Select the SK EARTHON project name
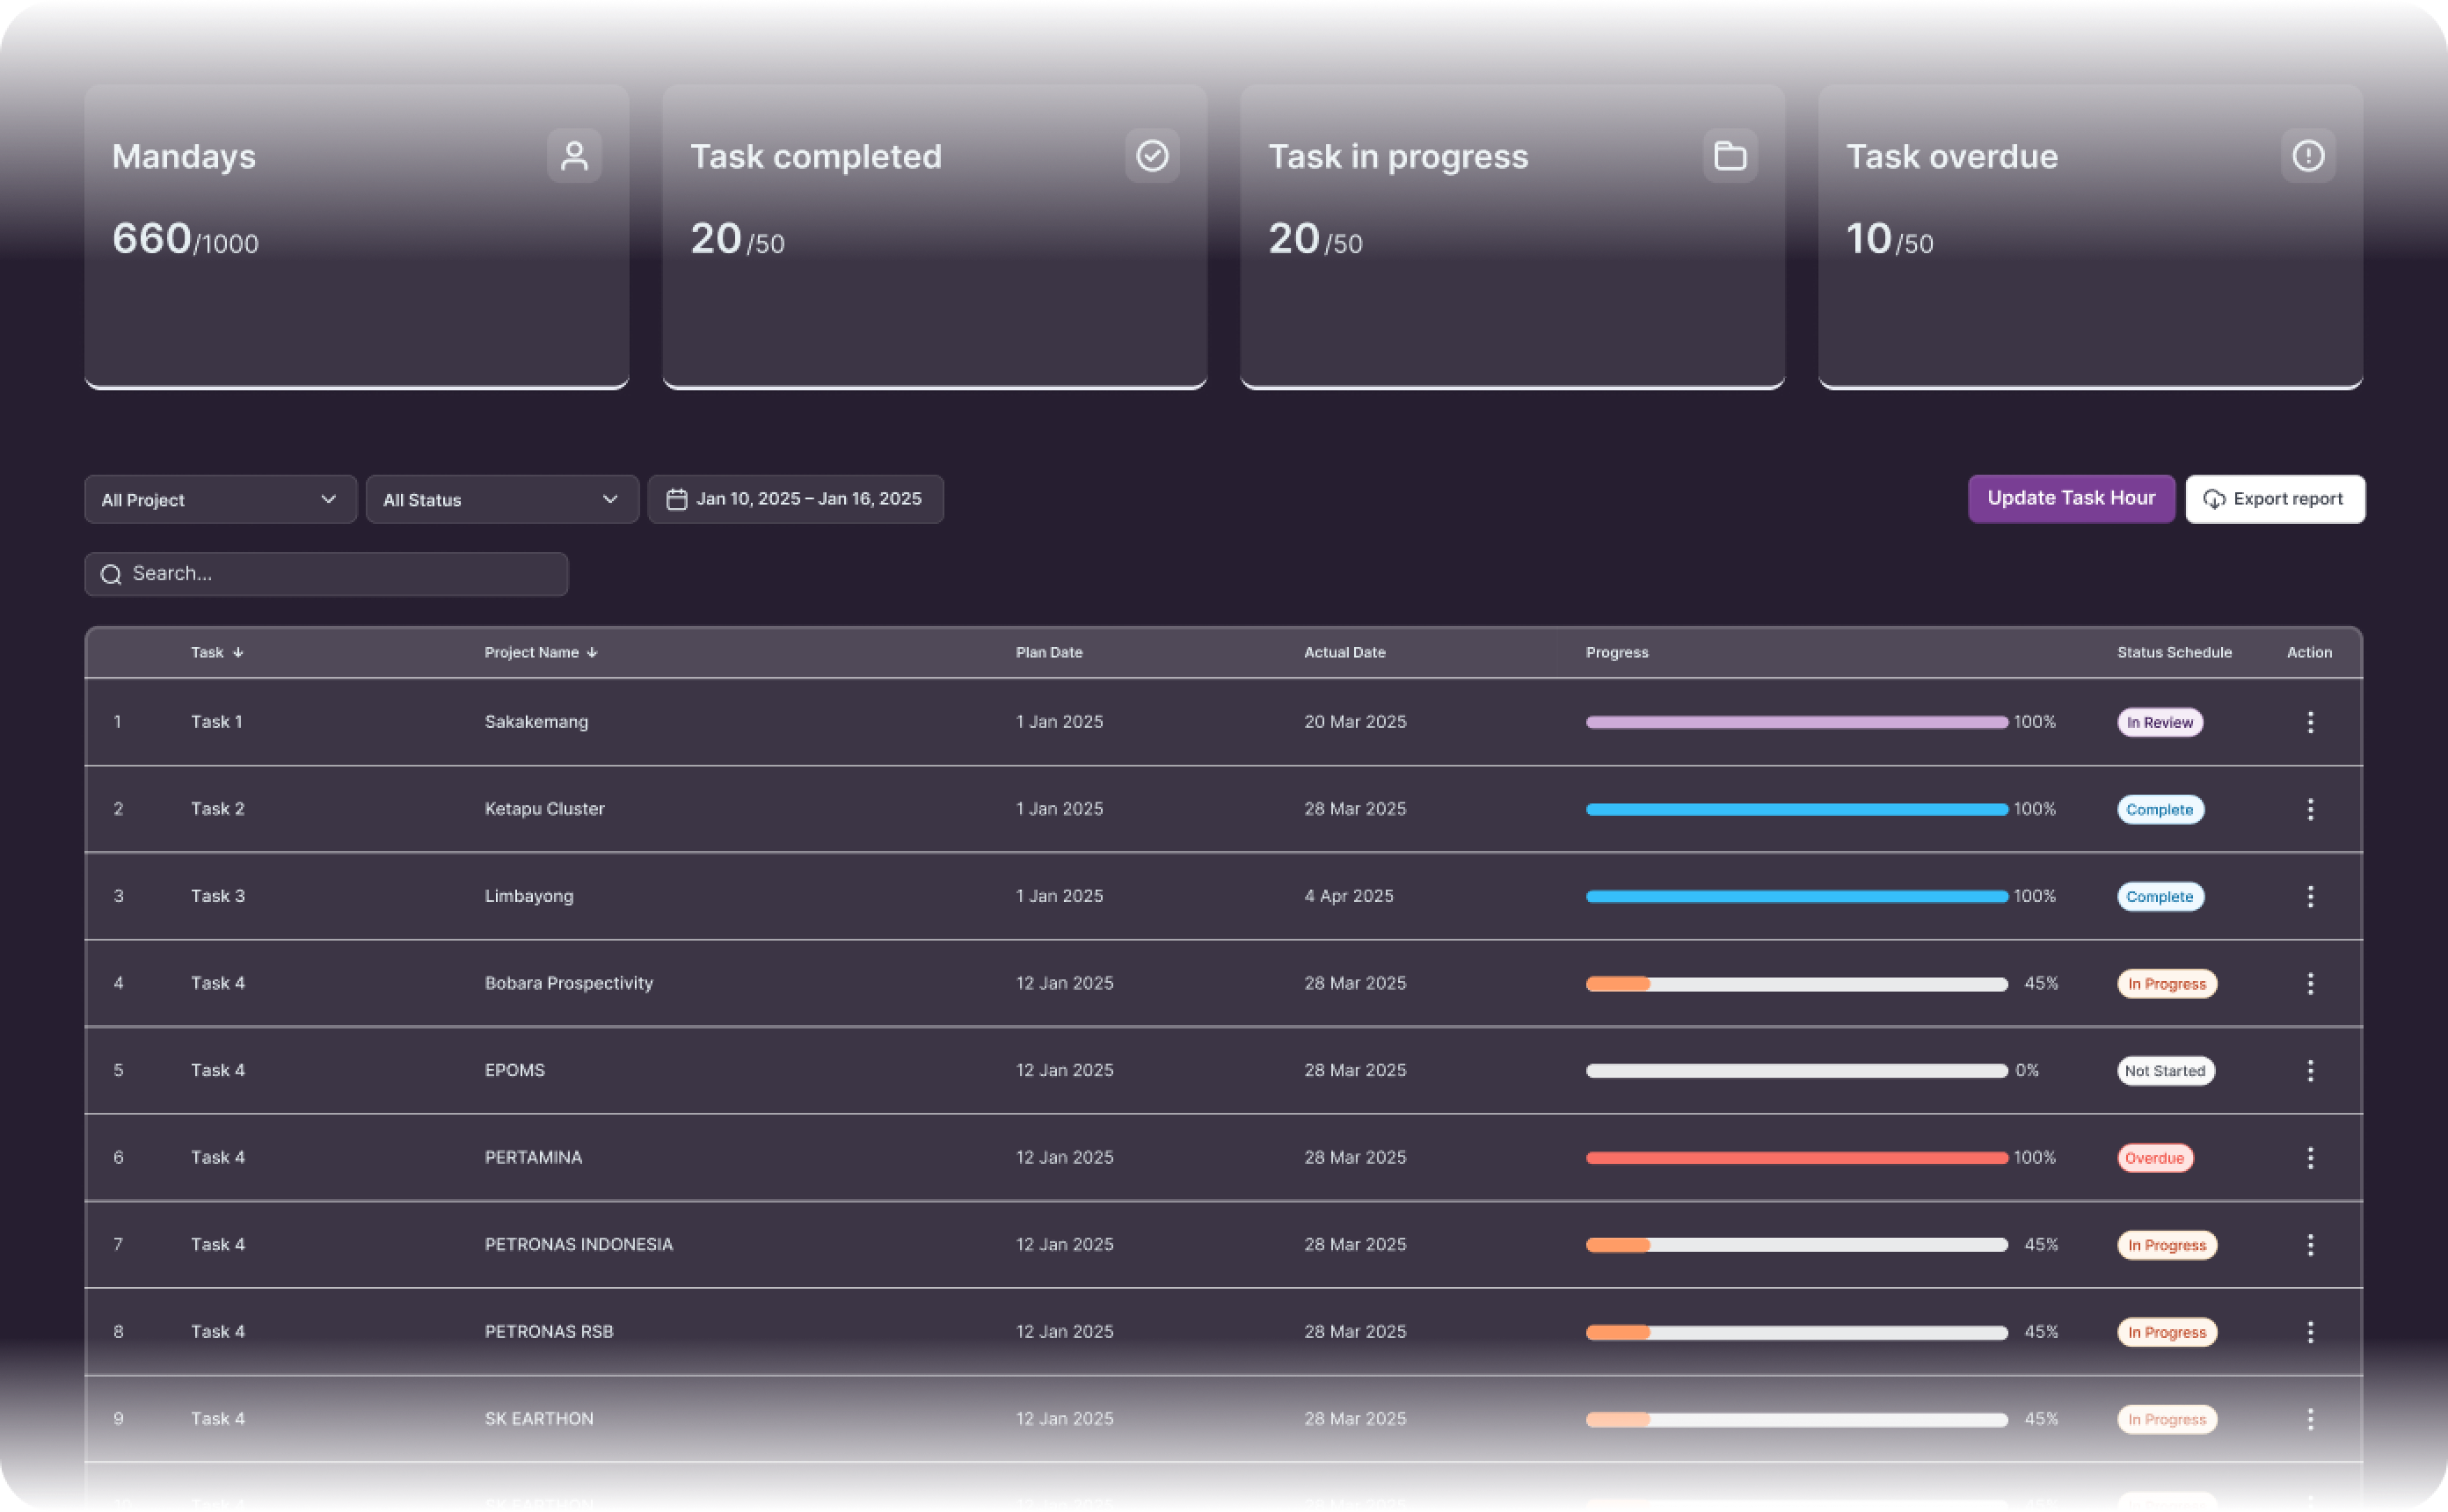 539,1418
